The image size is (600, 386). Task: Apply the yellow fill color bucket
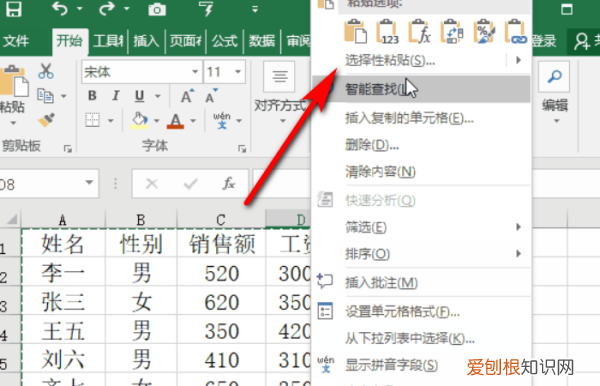pyautogui.click(x=139, y=120)
